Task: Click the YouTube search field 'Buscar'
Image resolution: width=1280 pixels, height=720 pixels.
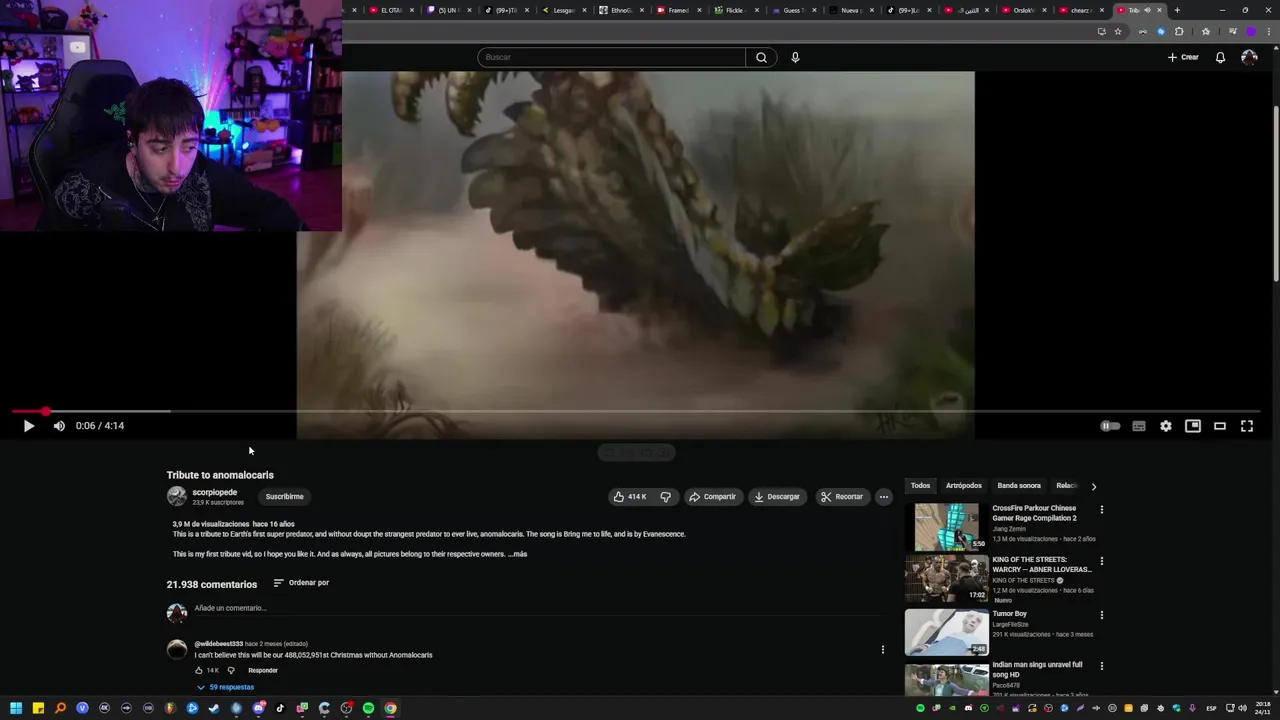Action: [x=612, y=57]
